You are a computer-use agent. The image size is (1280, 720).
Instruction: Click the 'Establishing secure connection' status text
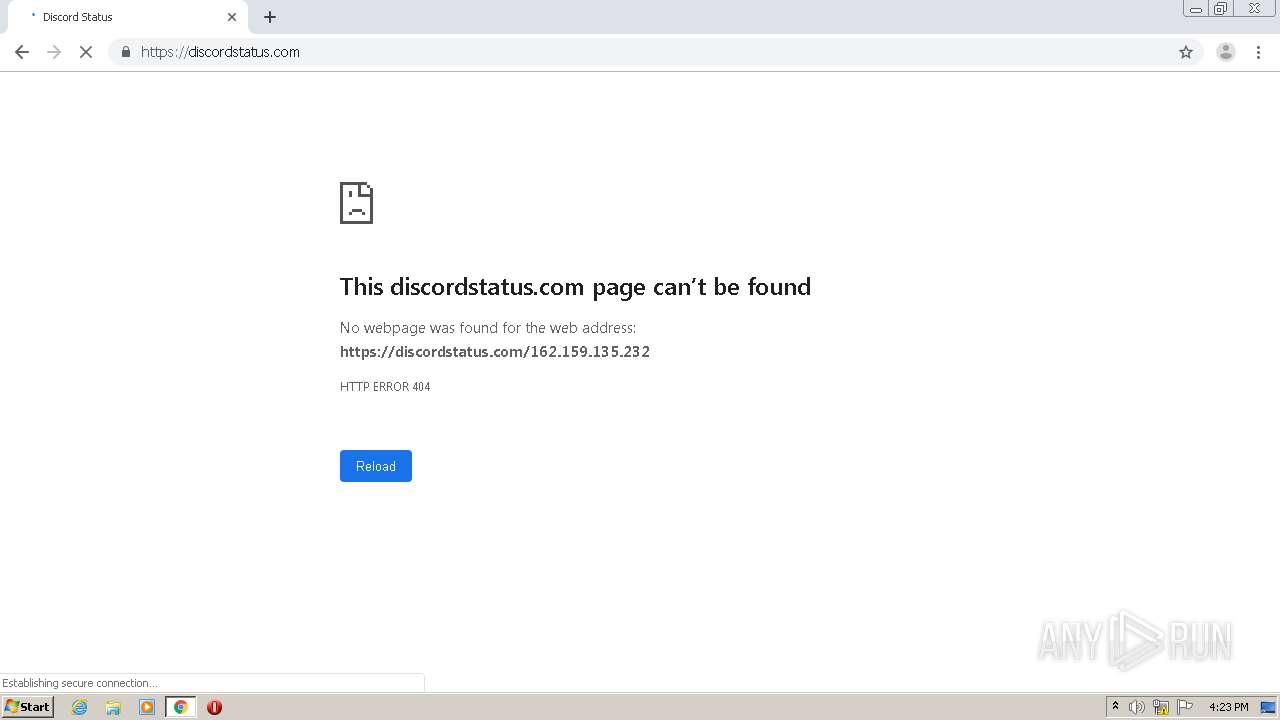click(80, 683)
